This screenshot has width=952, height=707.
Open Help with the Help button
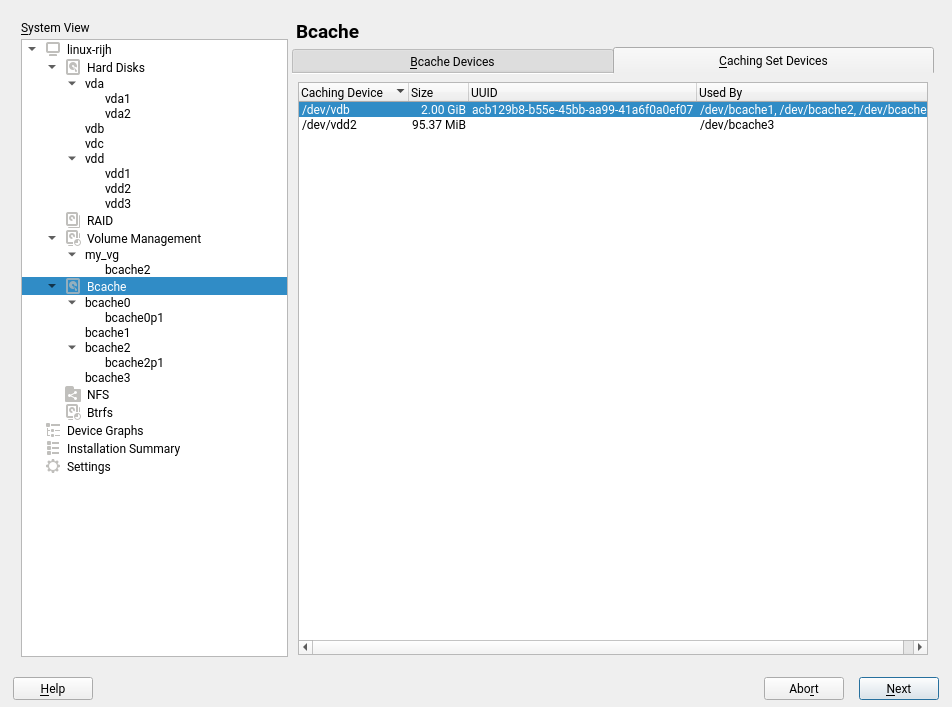click(x=53, y=689)
